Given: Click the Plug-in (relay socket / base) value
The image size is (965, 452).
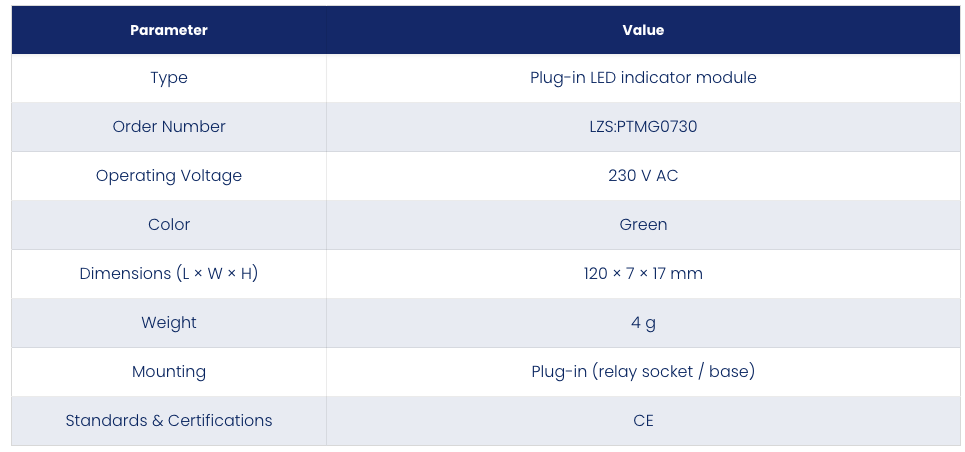Looking at the screenshot, I should coord(643,372).
